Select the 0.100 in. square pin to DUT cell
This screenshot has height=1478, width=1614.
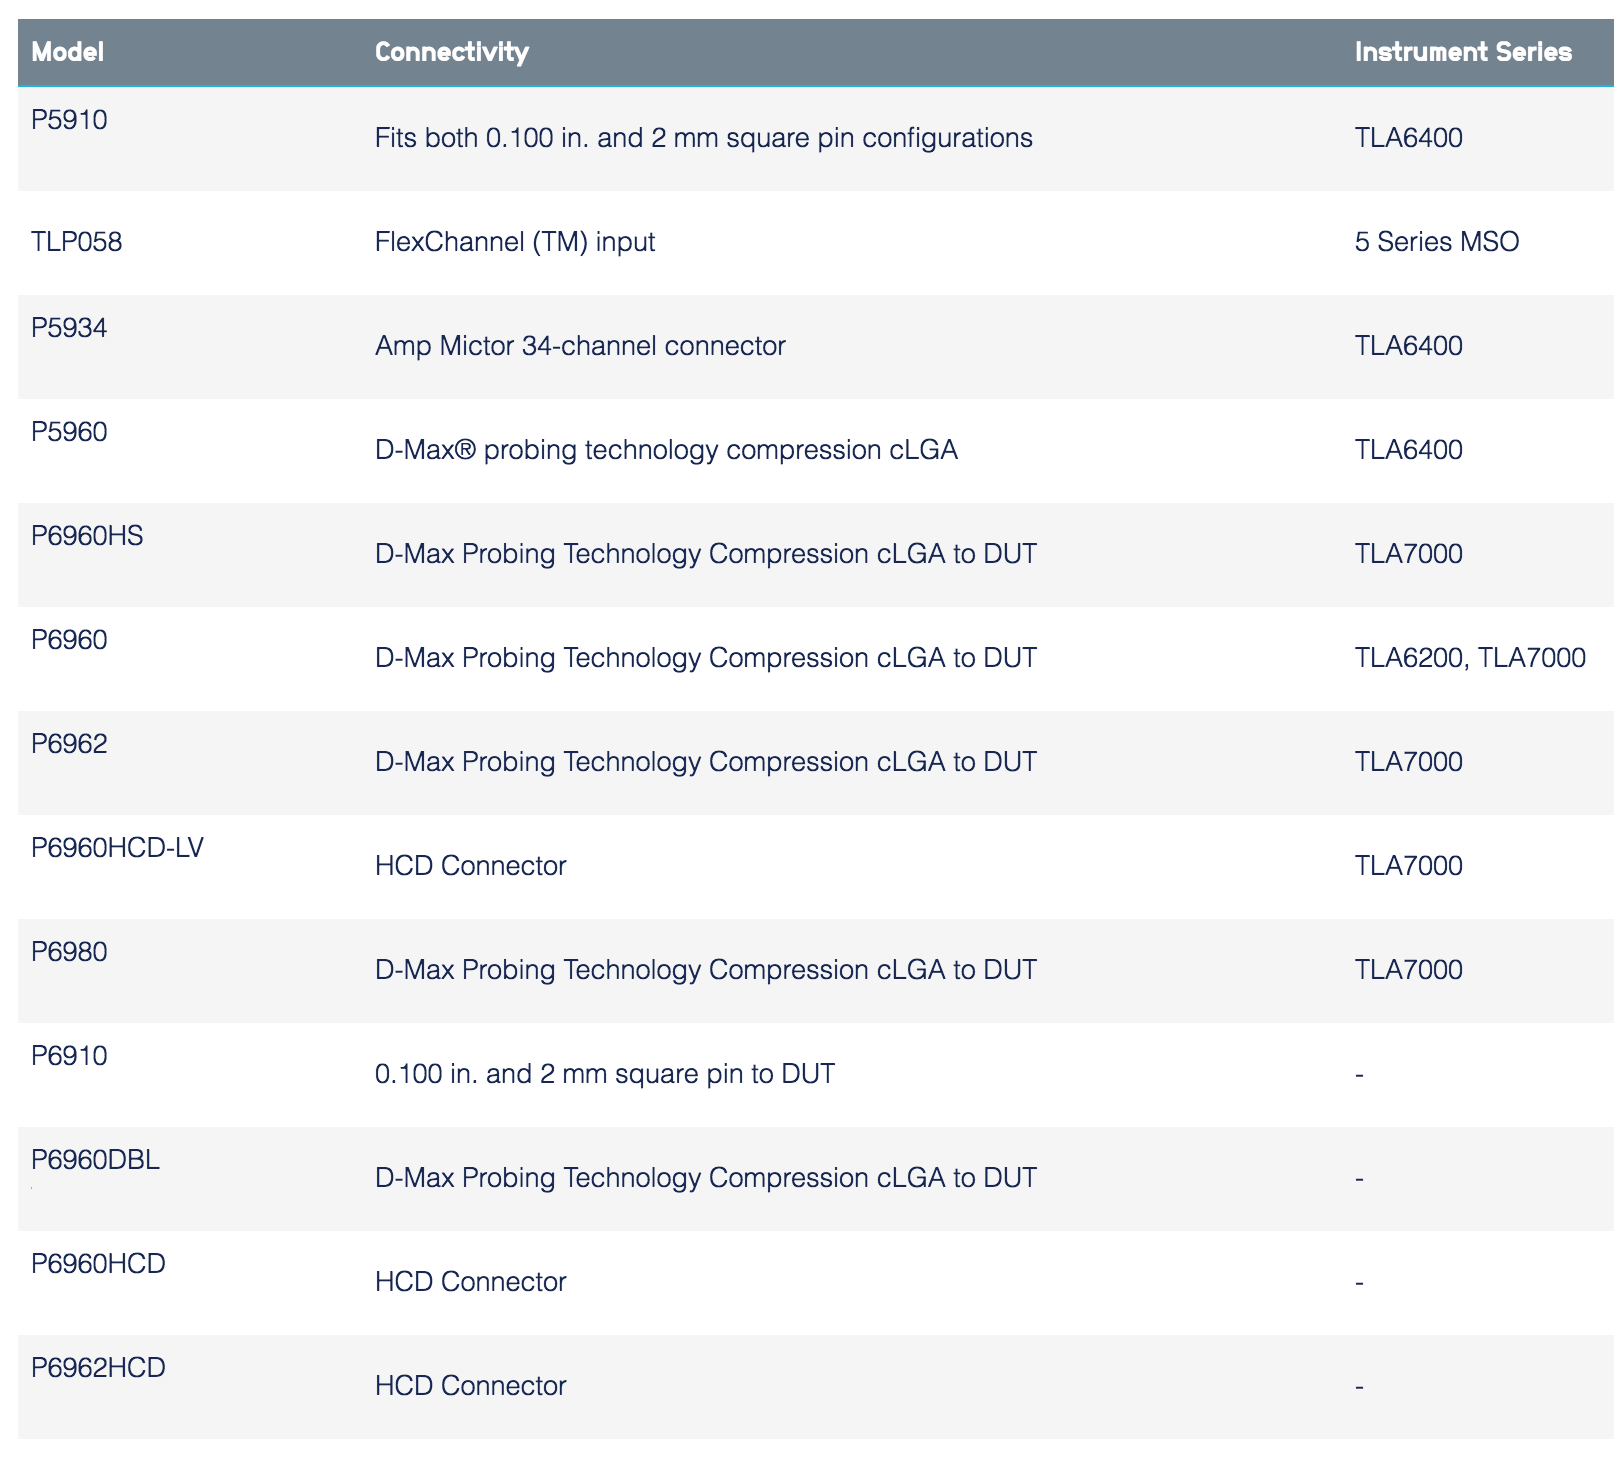tap(604, 1074)
